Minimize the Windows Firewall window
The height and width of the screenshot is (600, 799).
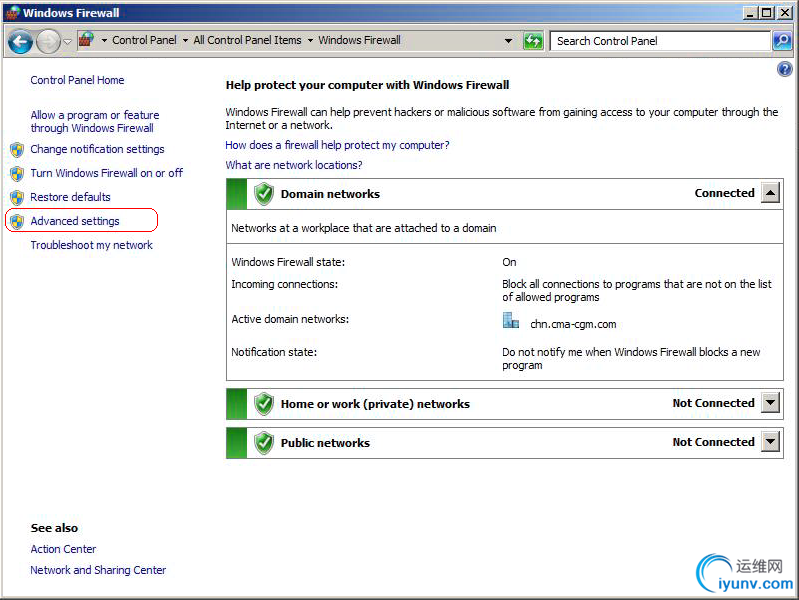[750, 13]
